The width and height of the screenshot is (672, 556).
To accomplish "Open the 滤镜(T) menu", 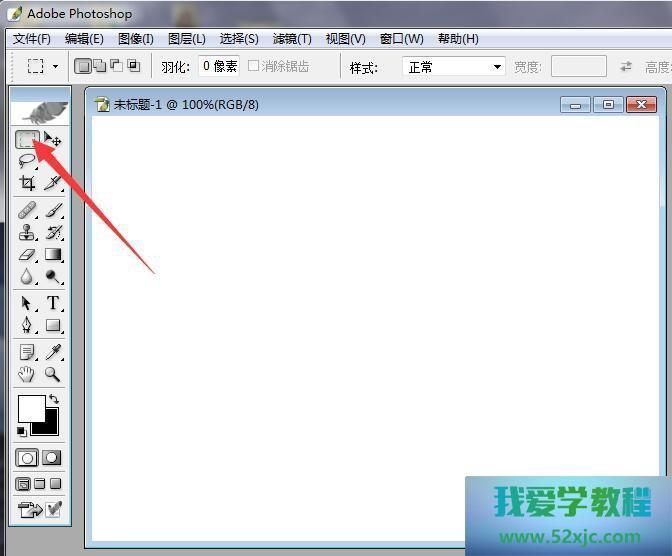I will pos(292,39).
